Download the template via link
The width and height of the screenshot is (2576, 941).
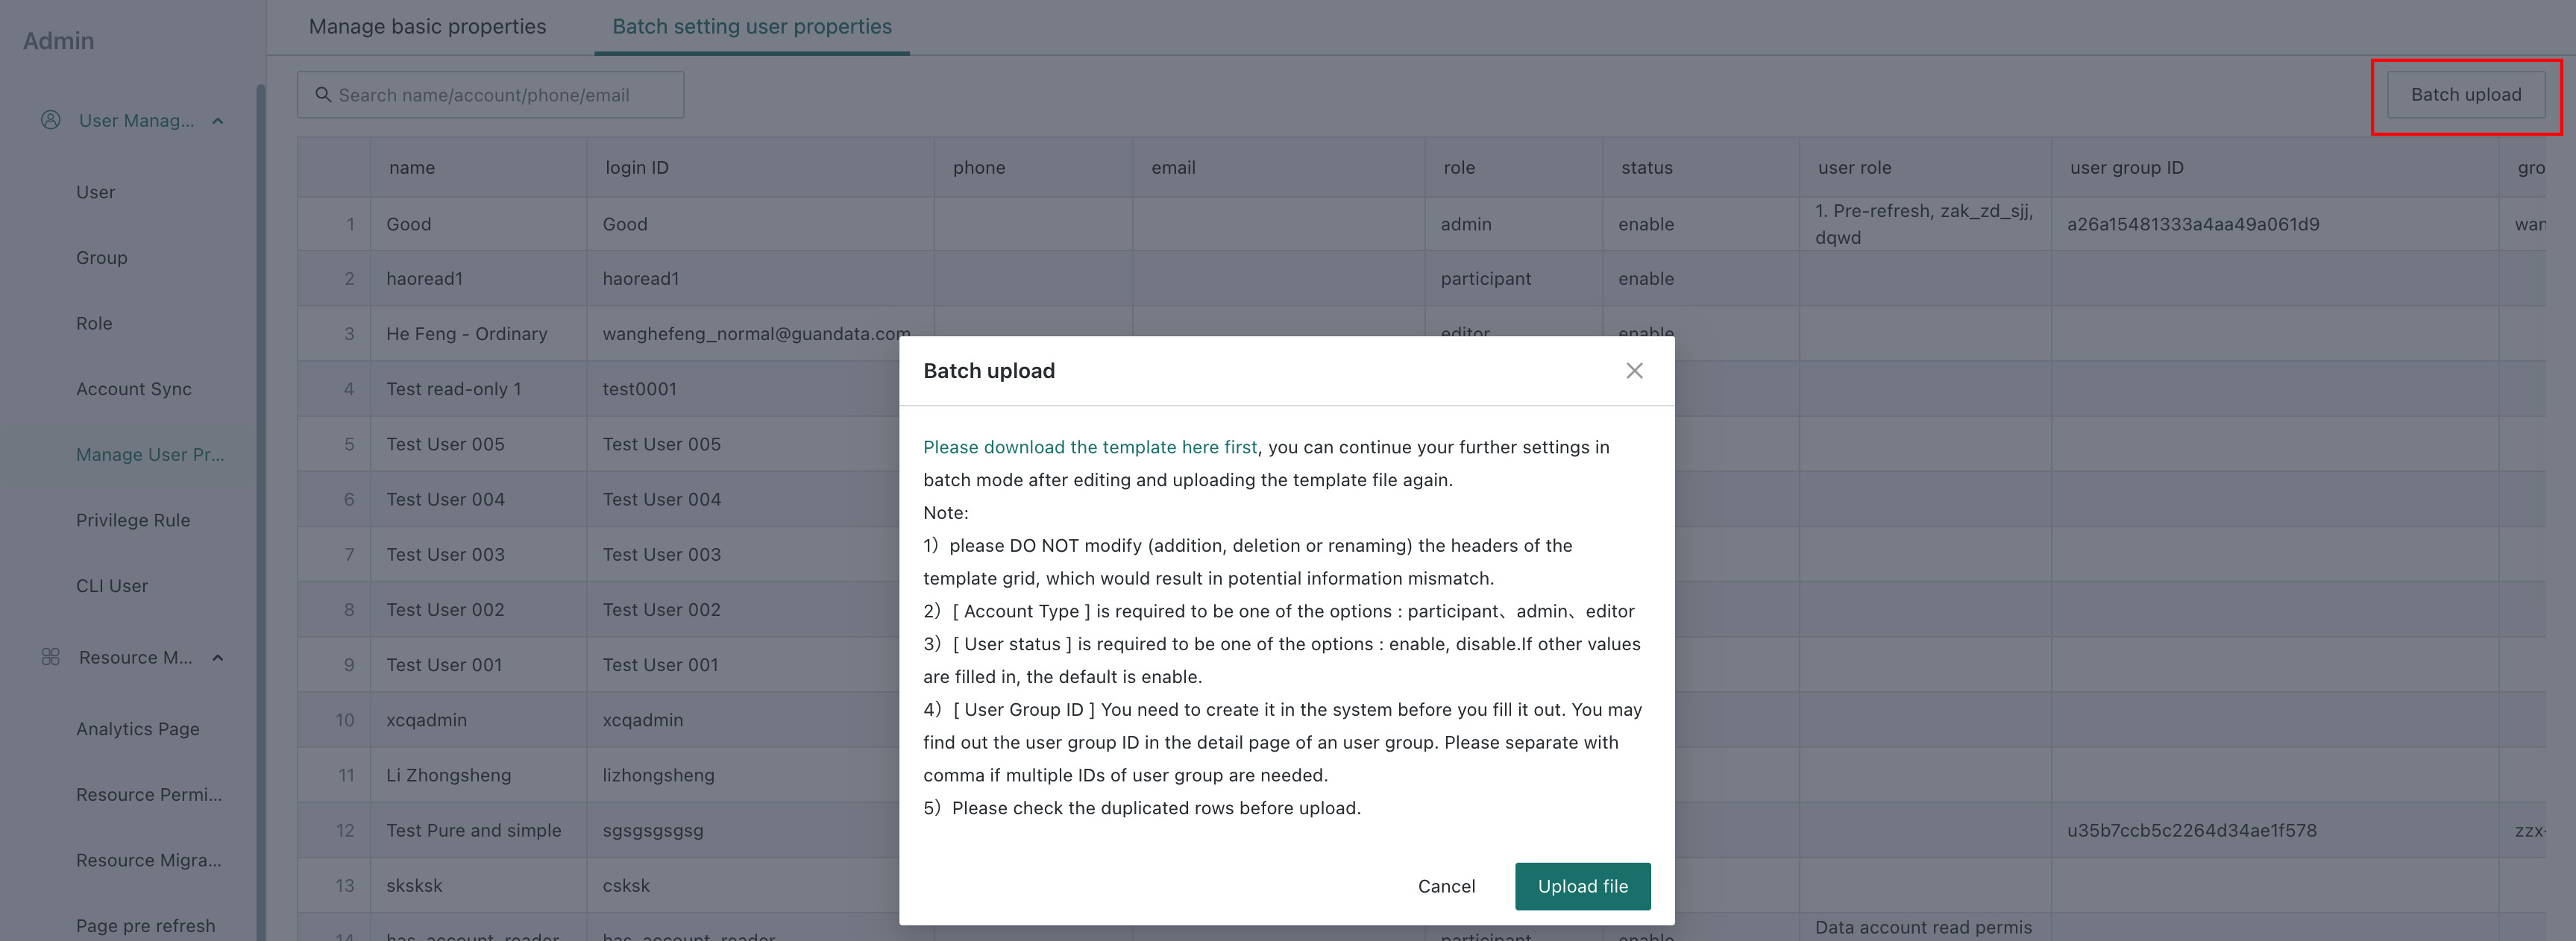1090,447
